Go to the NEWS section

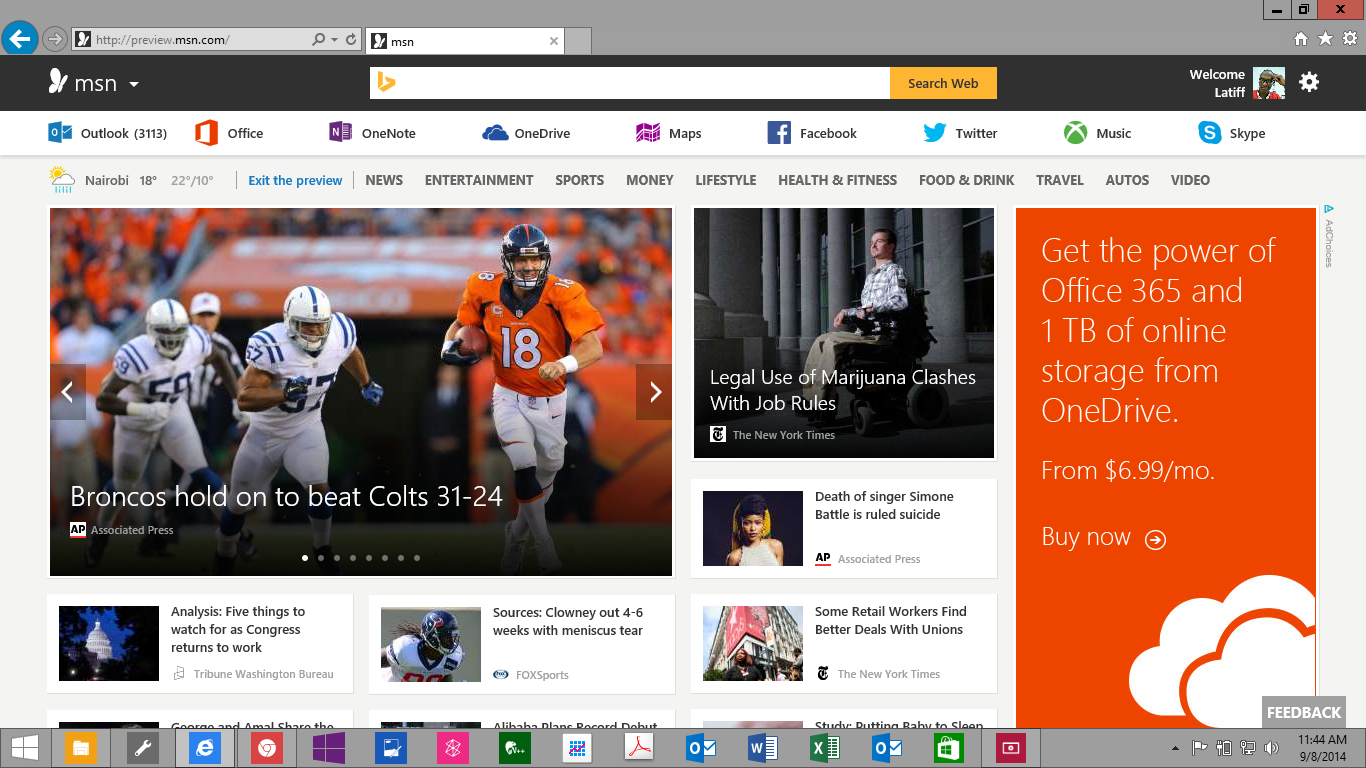point(384,180)
